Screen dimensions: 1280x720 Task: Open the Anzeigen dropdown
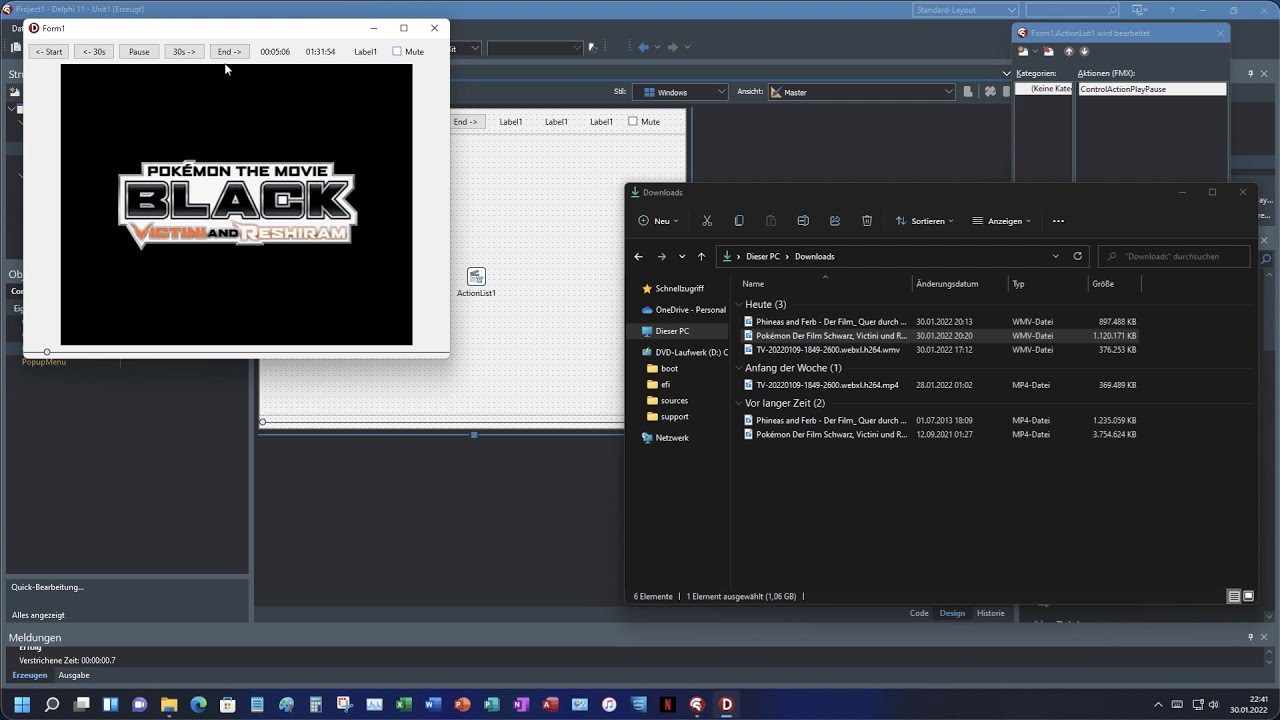click(1002, 221)
